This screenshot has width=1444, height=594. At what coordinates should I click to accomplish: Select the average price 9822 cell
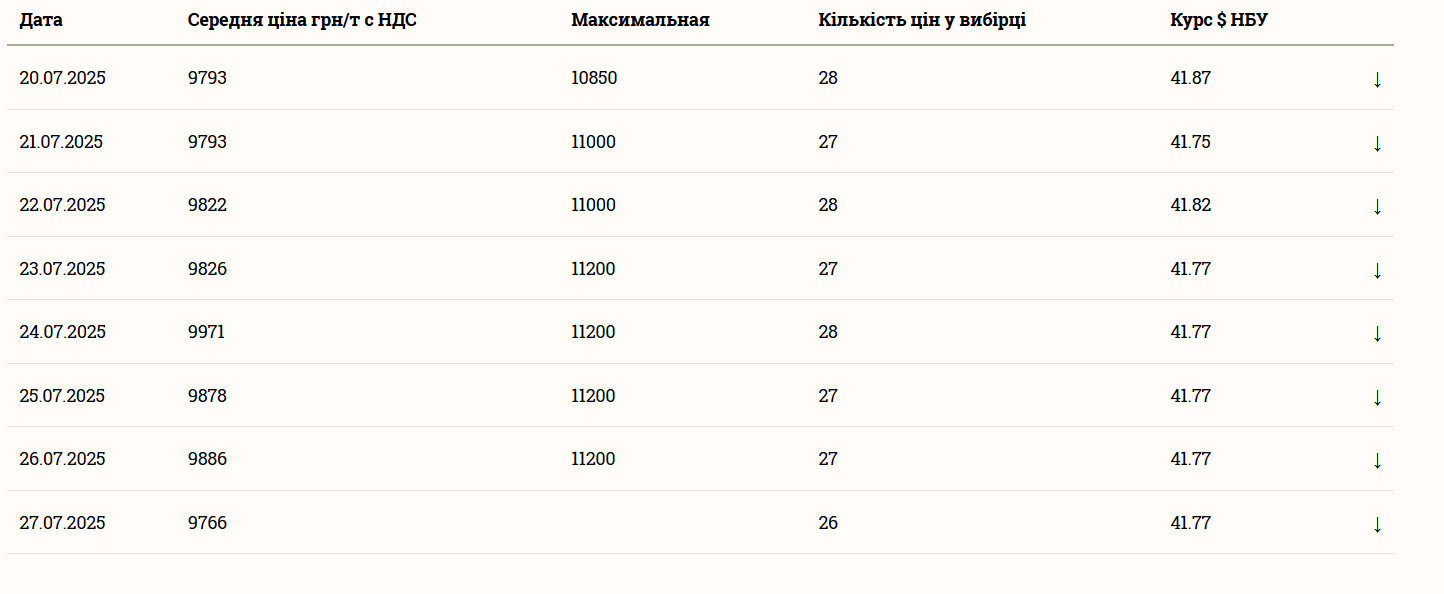(207, 205)
